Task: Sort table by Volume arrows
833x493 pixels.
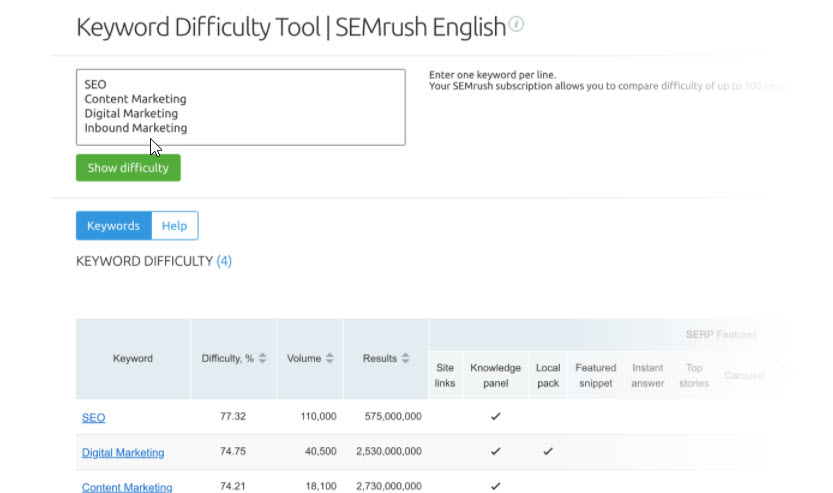Action: coord(329,359)
